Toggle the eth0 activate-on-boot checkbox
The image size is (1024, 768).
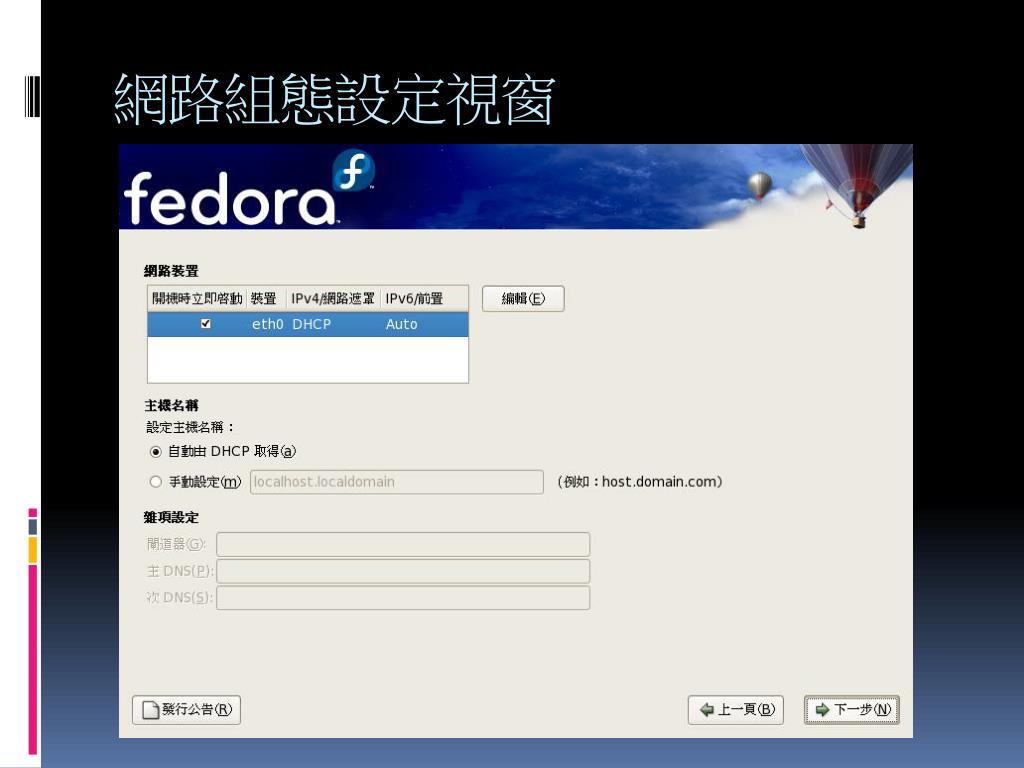206,324
